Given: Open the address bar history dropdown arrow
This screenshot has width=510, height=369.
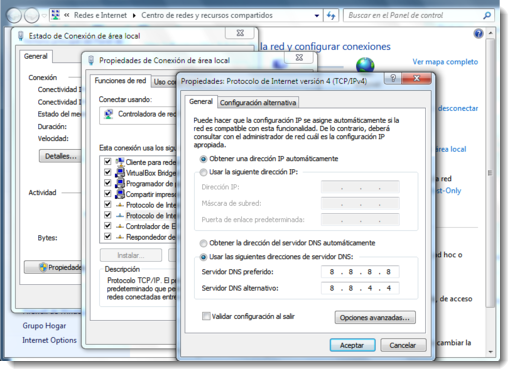Looking at the screenshot, I should click(317, 16).
